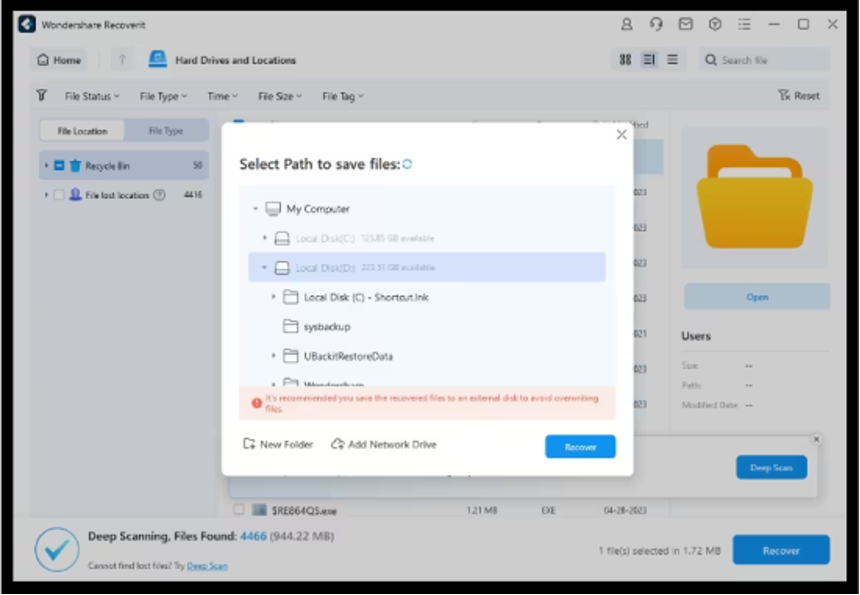Click the hexagon shield icon in title bar
This screenshot has height=595, width=860.
pos(715,24)
